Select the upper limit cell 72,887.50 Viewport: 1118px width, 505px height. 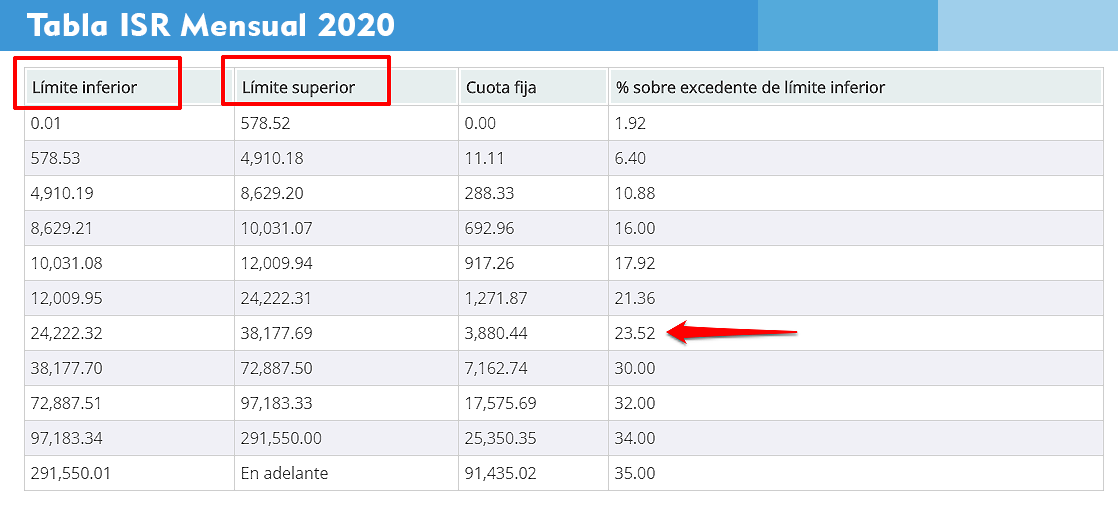pyautogui.click(x=276, y=368)
